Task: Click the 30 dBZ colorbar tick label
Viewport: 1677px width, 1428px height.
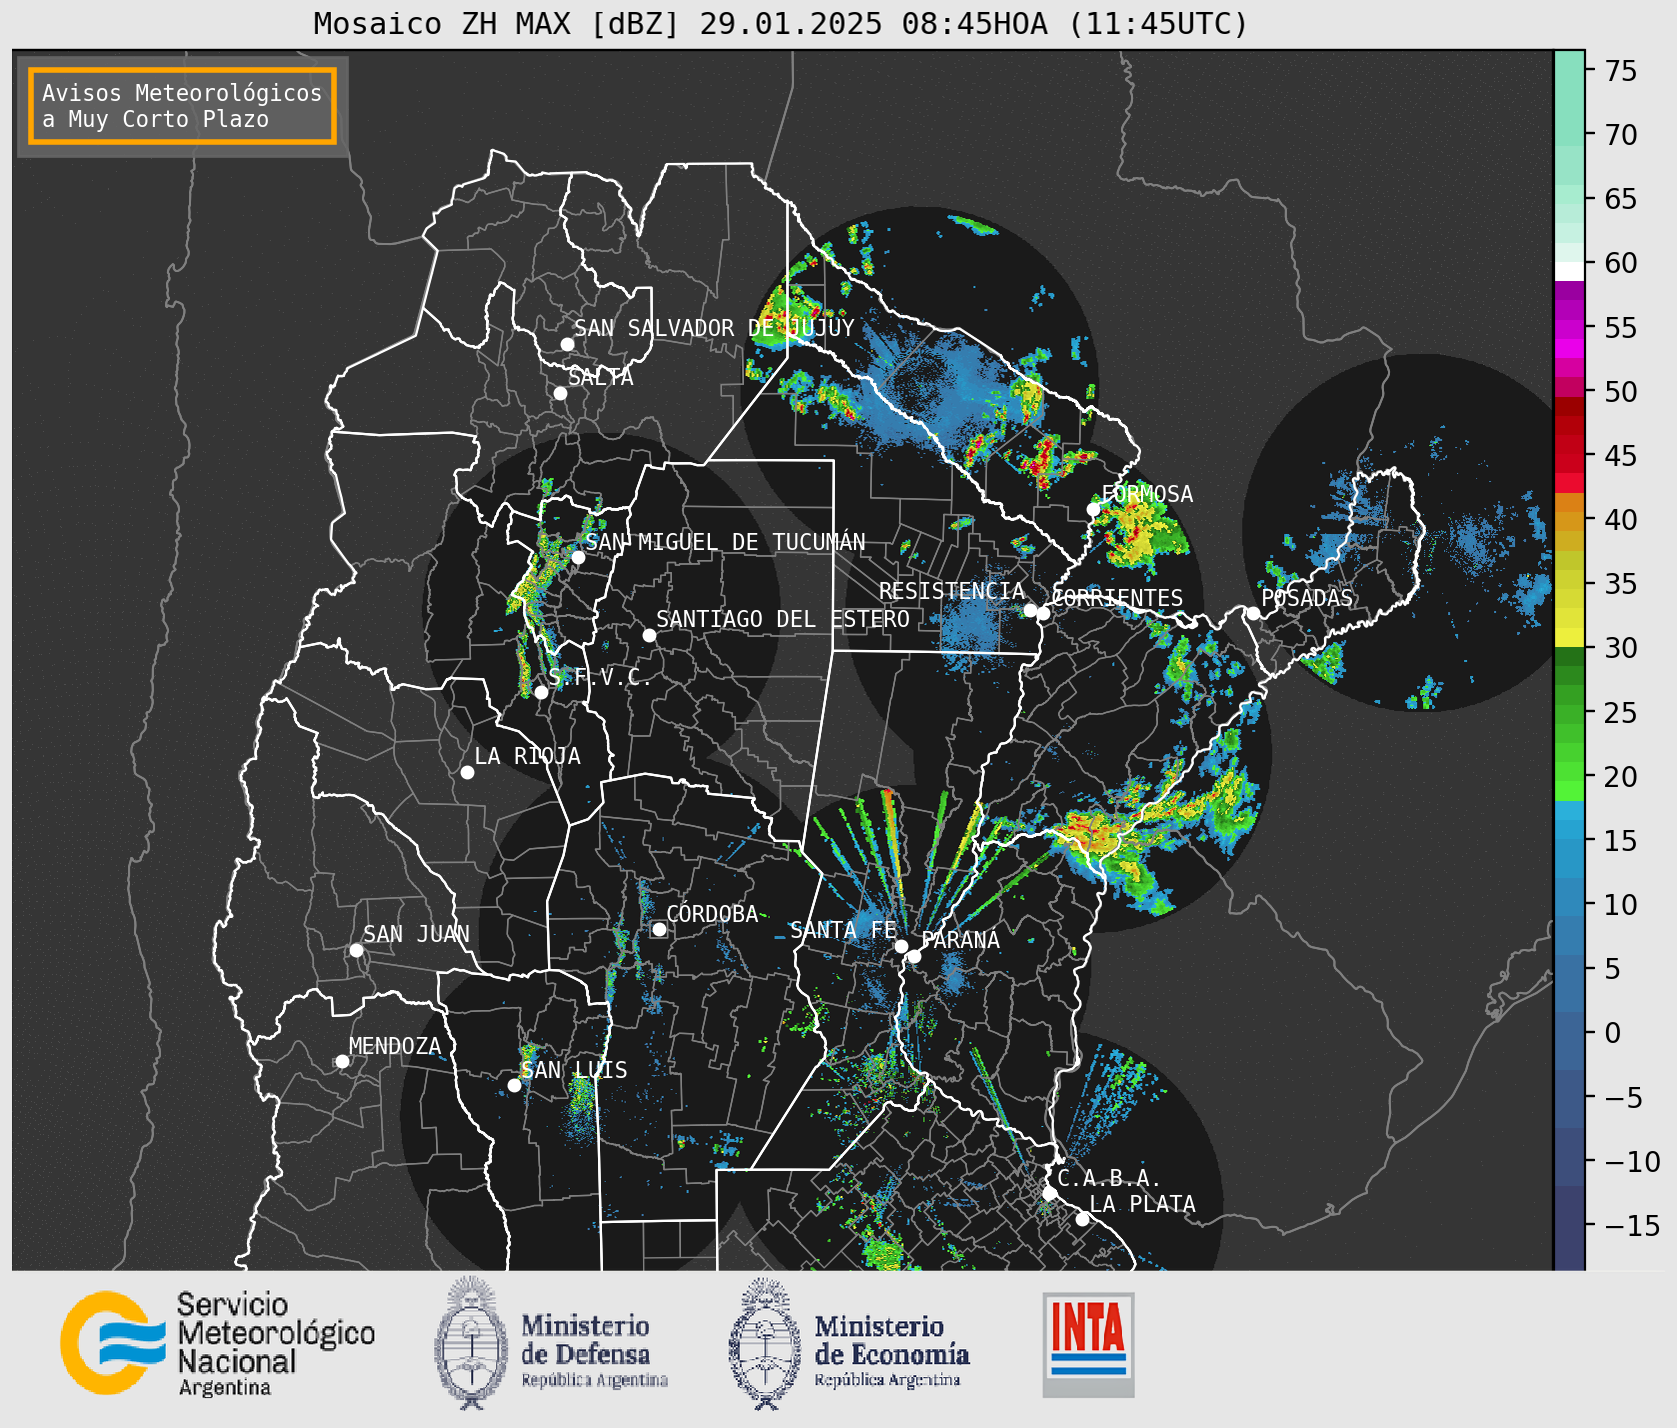Action: 1620,648
